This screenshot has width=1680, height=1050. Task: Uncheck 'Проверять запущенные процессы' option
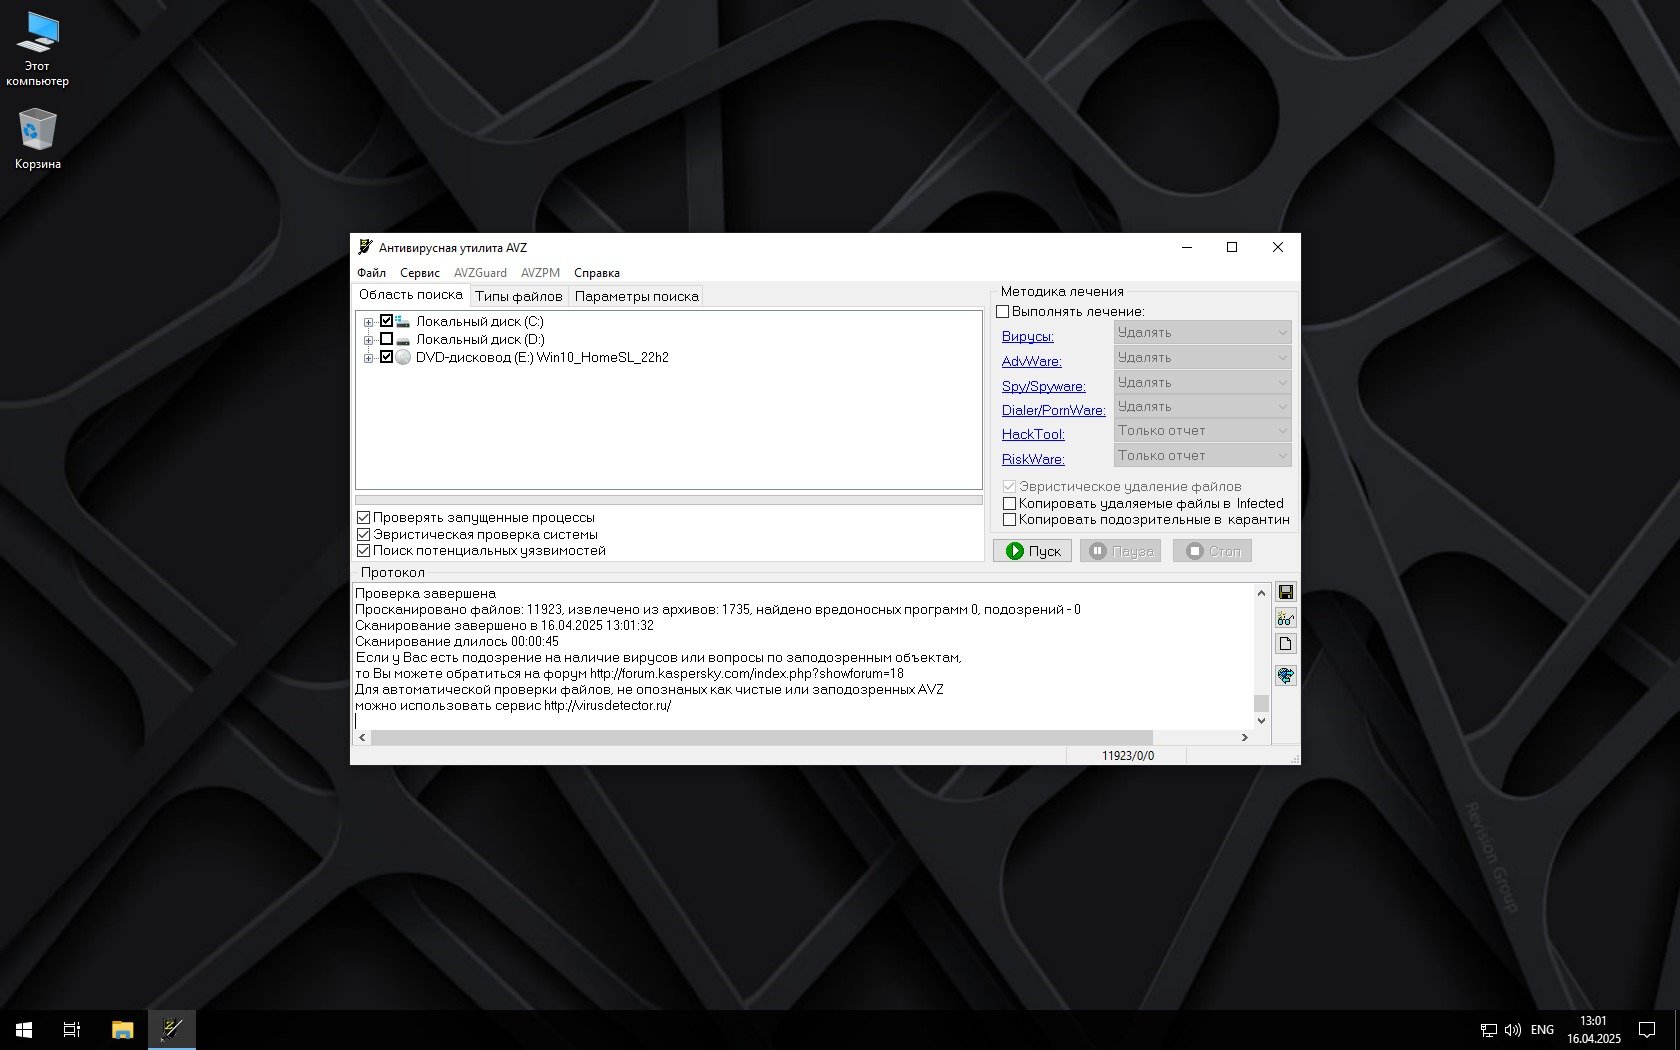[364, 517]
